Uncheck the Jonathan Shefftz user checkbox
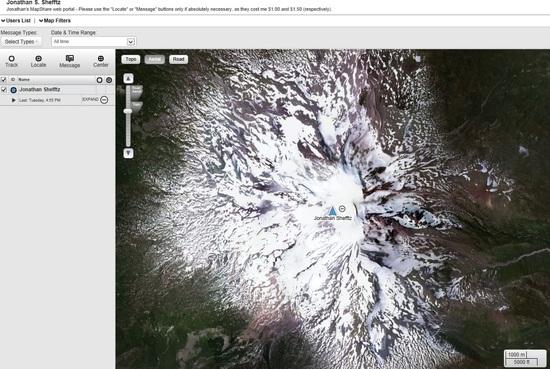 pos(4,90)
